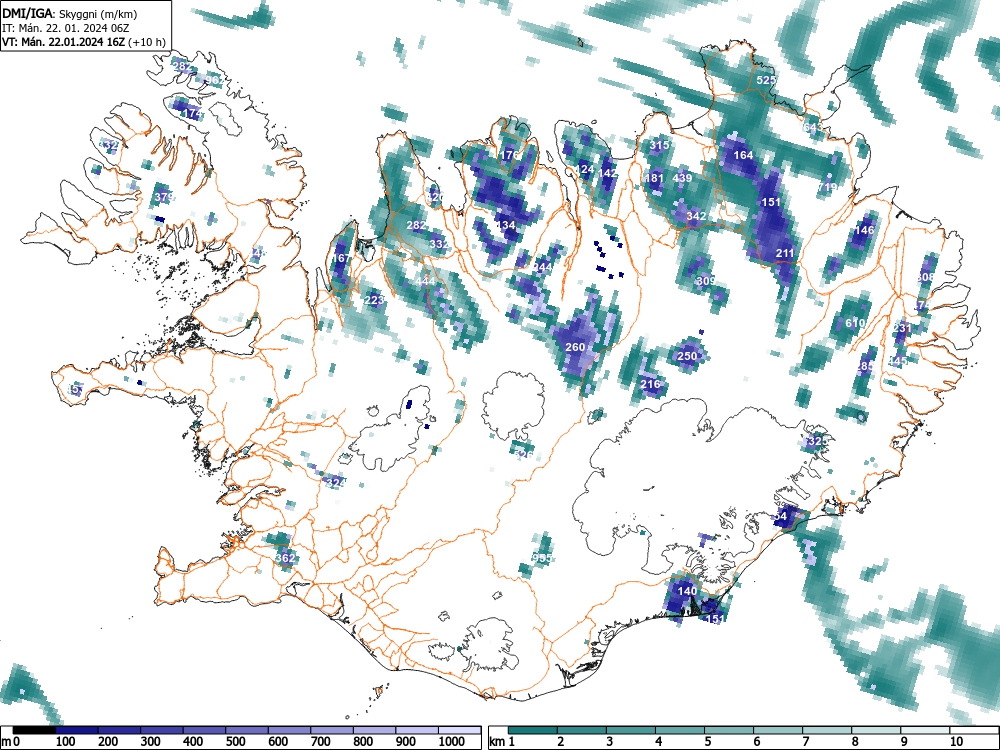This screenshot has height=750, width=1000.
Task: Click the visibility value 211 on the map
Action: click(785, 253)
